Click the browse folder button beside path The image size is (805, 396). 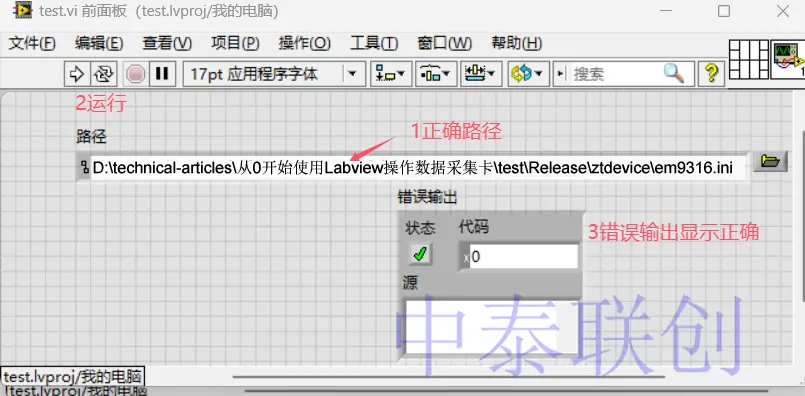pyautogui.click(x=770, y=162)
